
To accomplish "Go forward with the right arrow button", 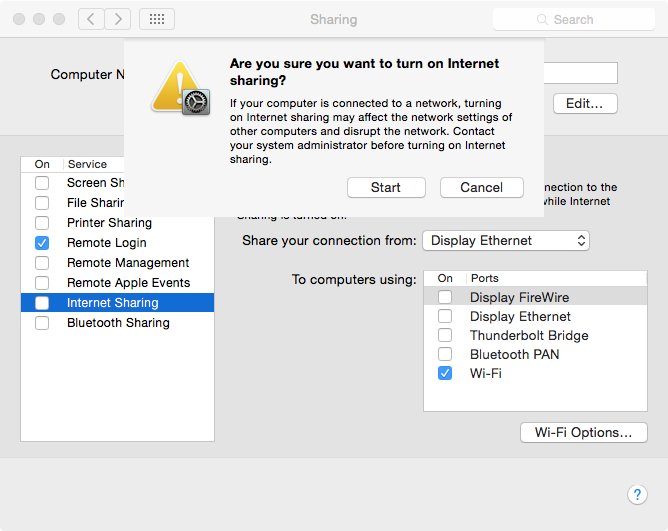I will [x=118, y=19].
